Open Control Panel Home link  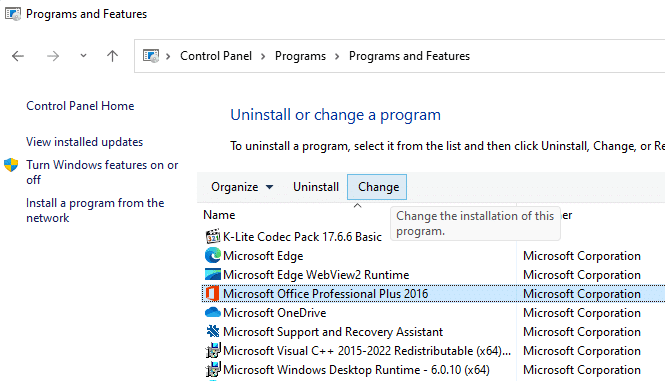[80, 106]
